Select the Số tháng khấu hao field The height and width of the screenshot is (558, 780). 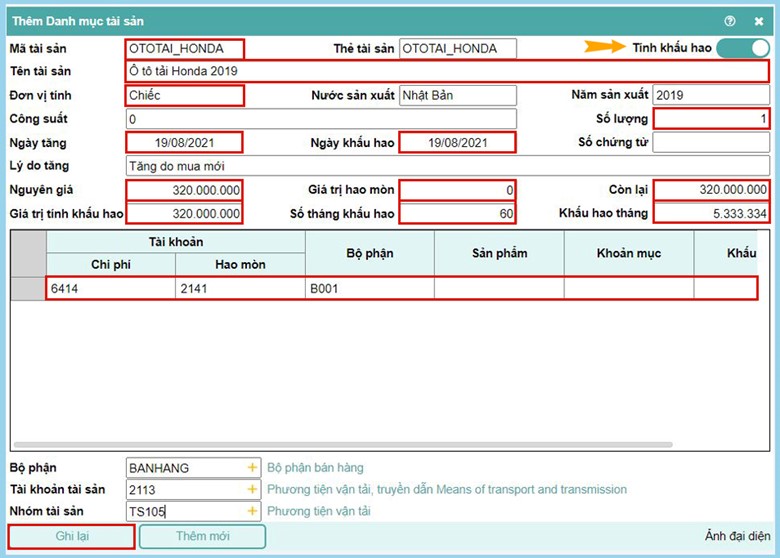click(x=457, y=213)
